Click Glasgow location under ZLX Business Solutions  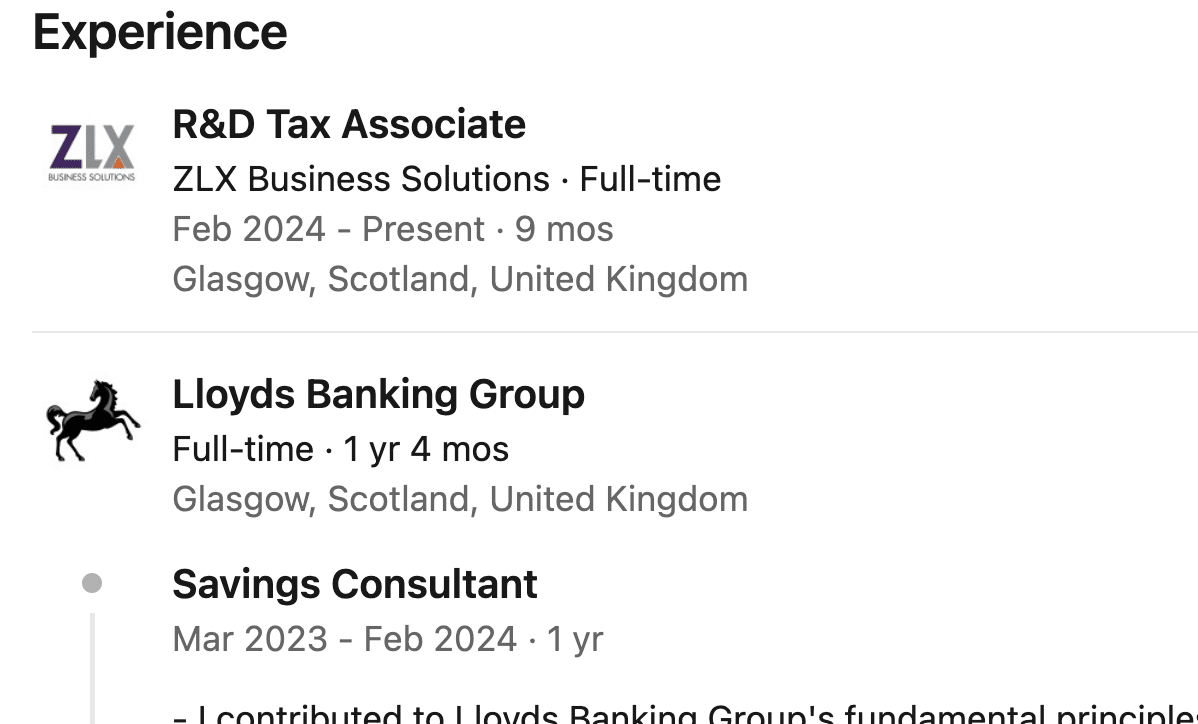click(x=460, y=280)
